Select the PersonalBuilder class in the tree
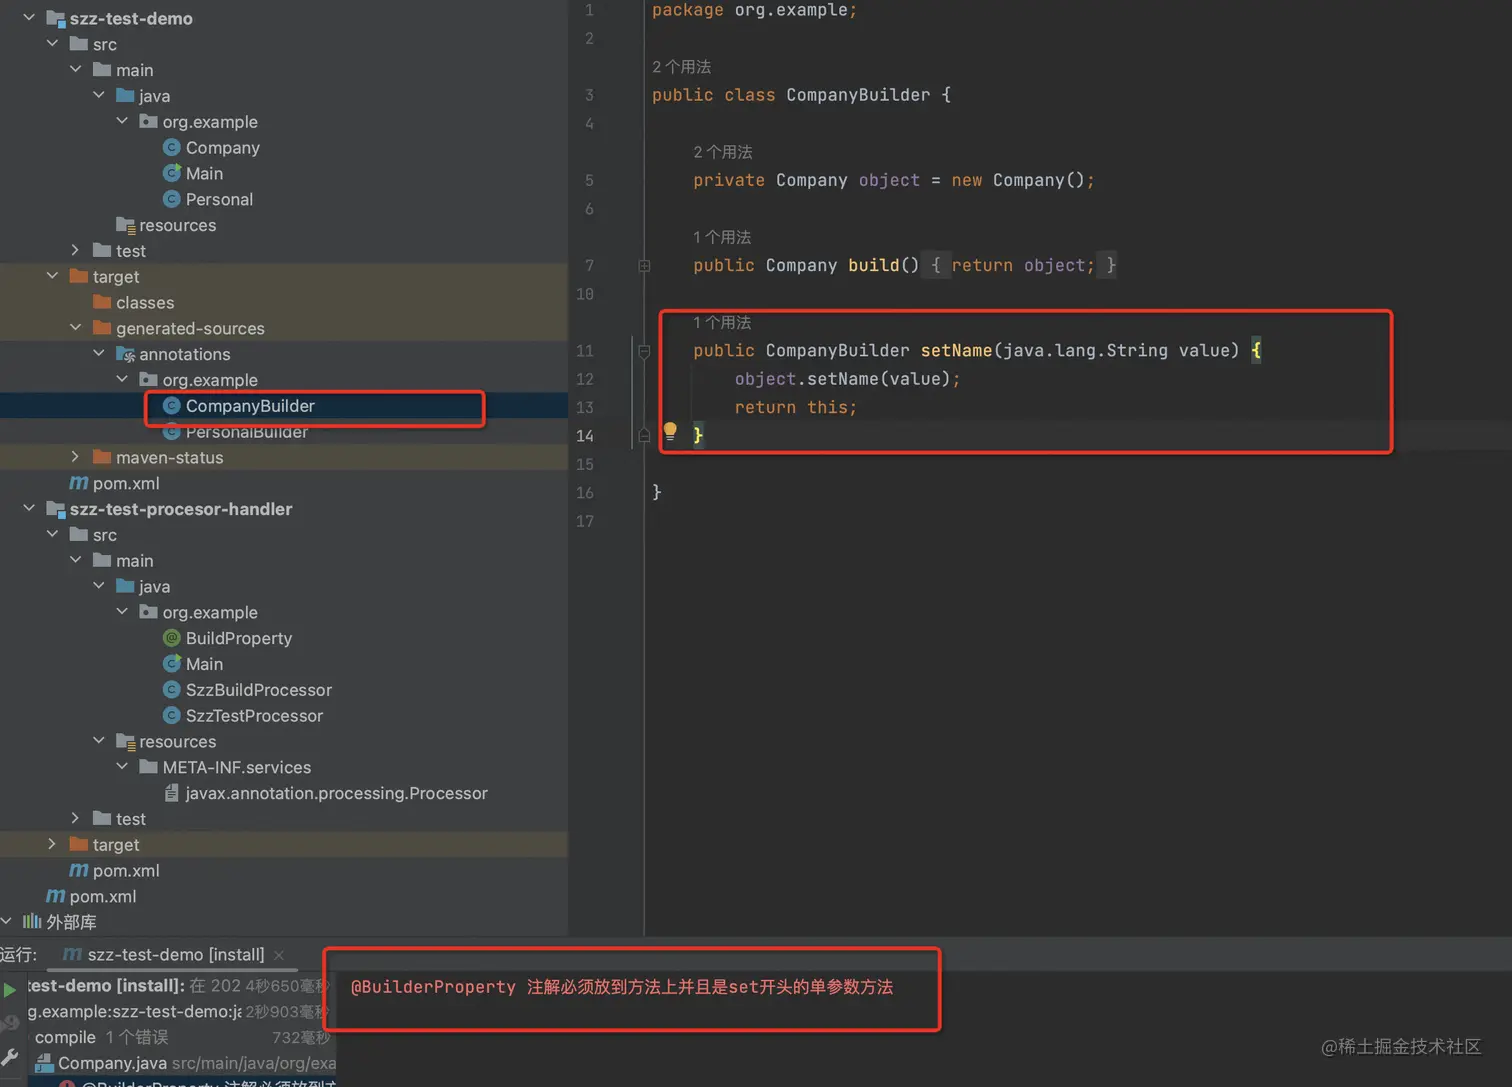1512x1087 pixels. tap(246, 432)
